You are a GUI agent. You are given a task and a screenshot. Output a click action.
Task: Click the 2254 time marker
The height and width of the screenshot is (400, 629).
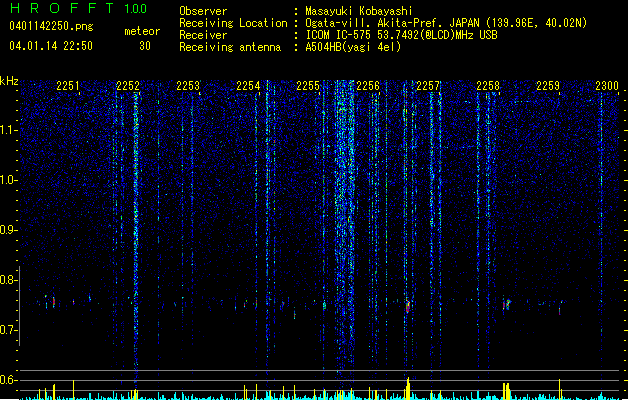click(x=248, y=86)
